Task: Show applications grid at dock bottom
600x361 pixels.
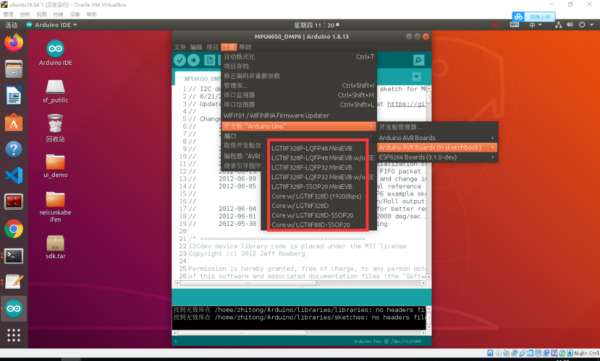Action: tap(14, 335)
